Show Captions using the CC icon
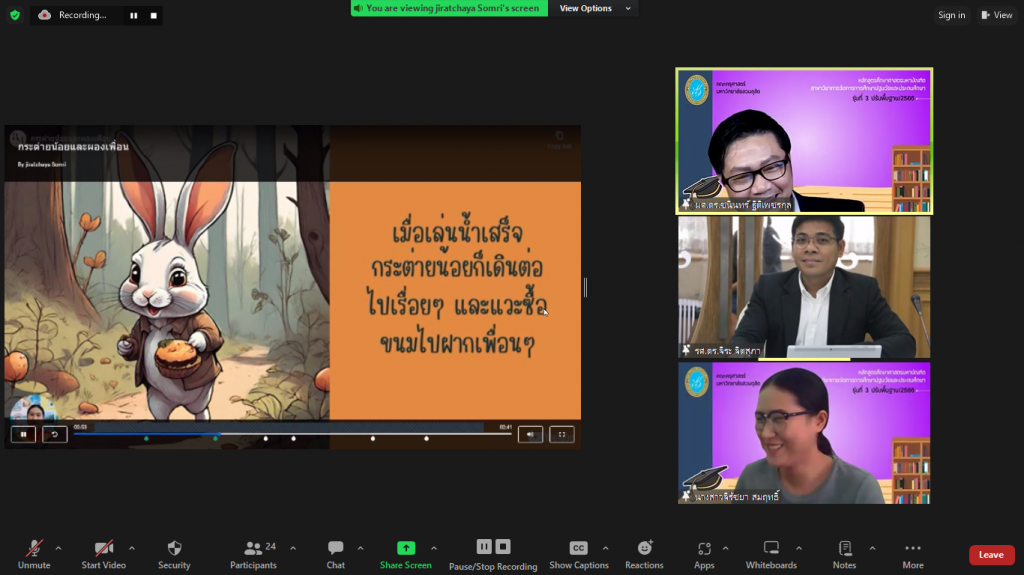Screen dimensions: 1024x575 (578, 548)
